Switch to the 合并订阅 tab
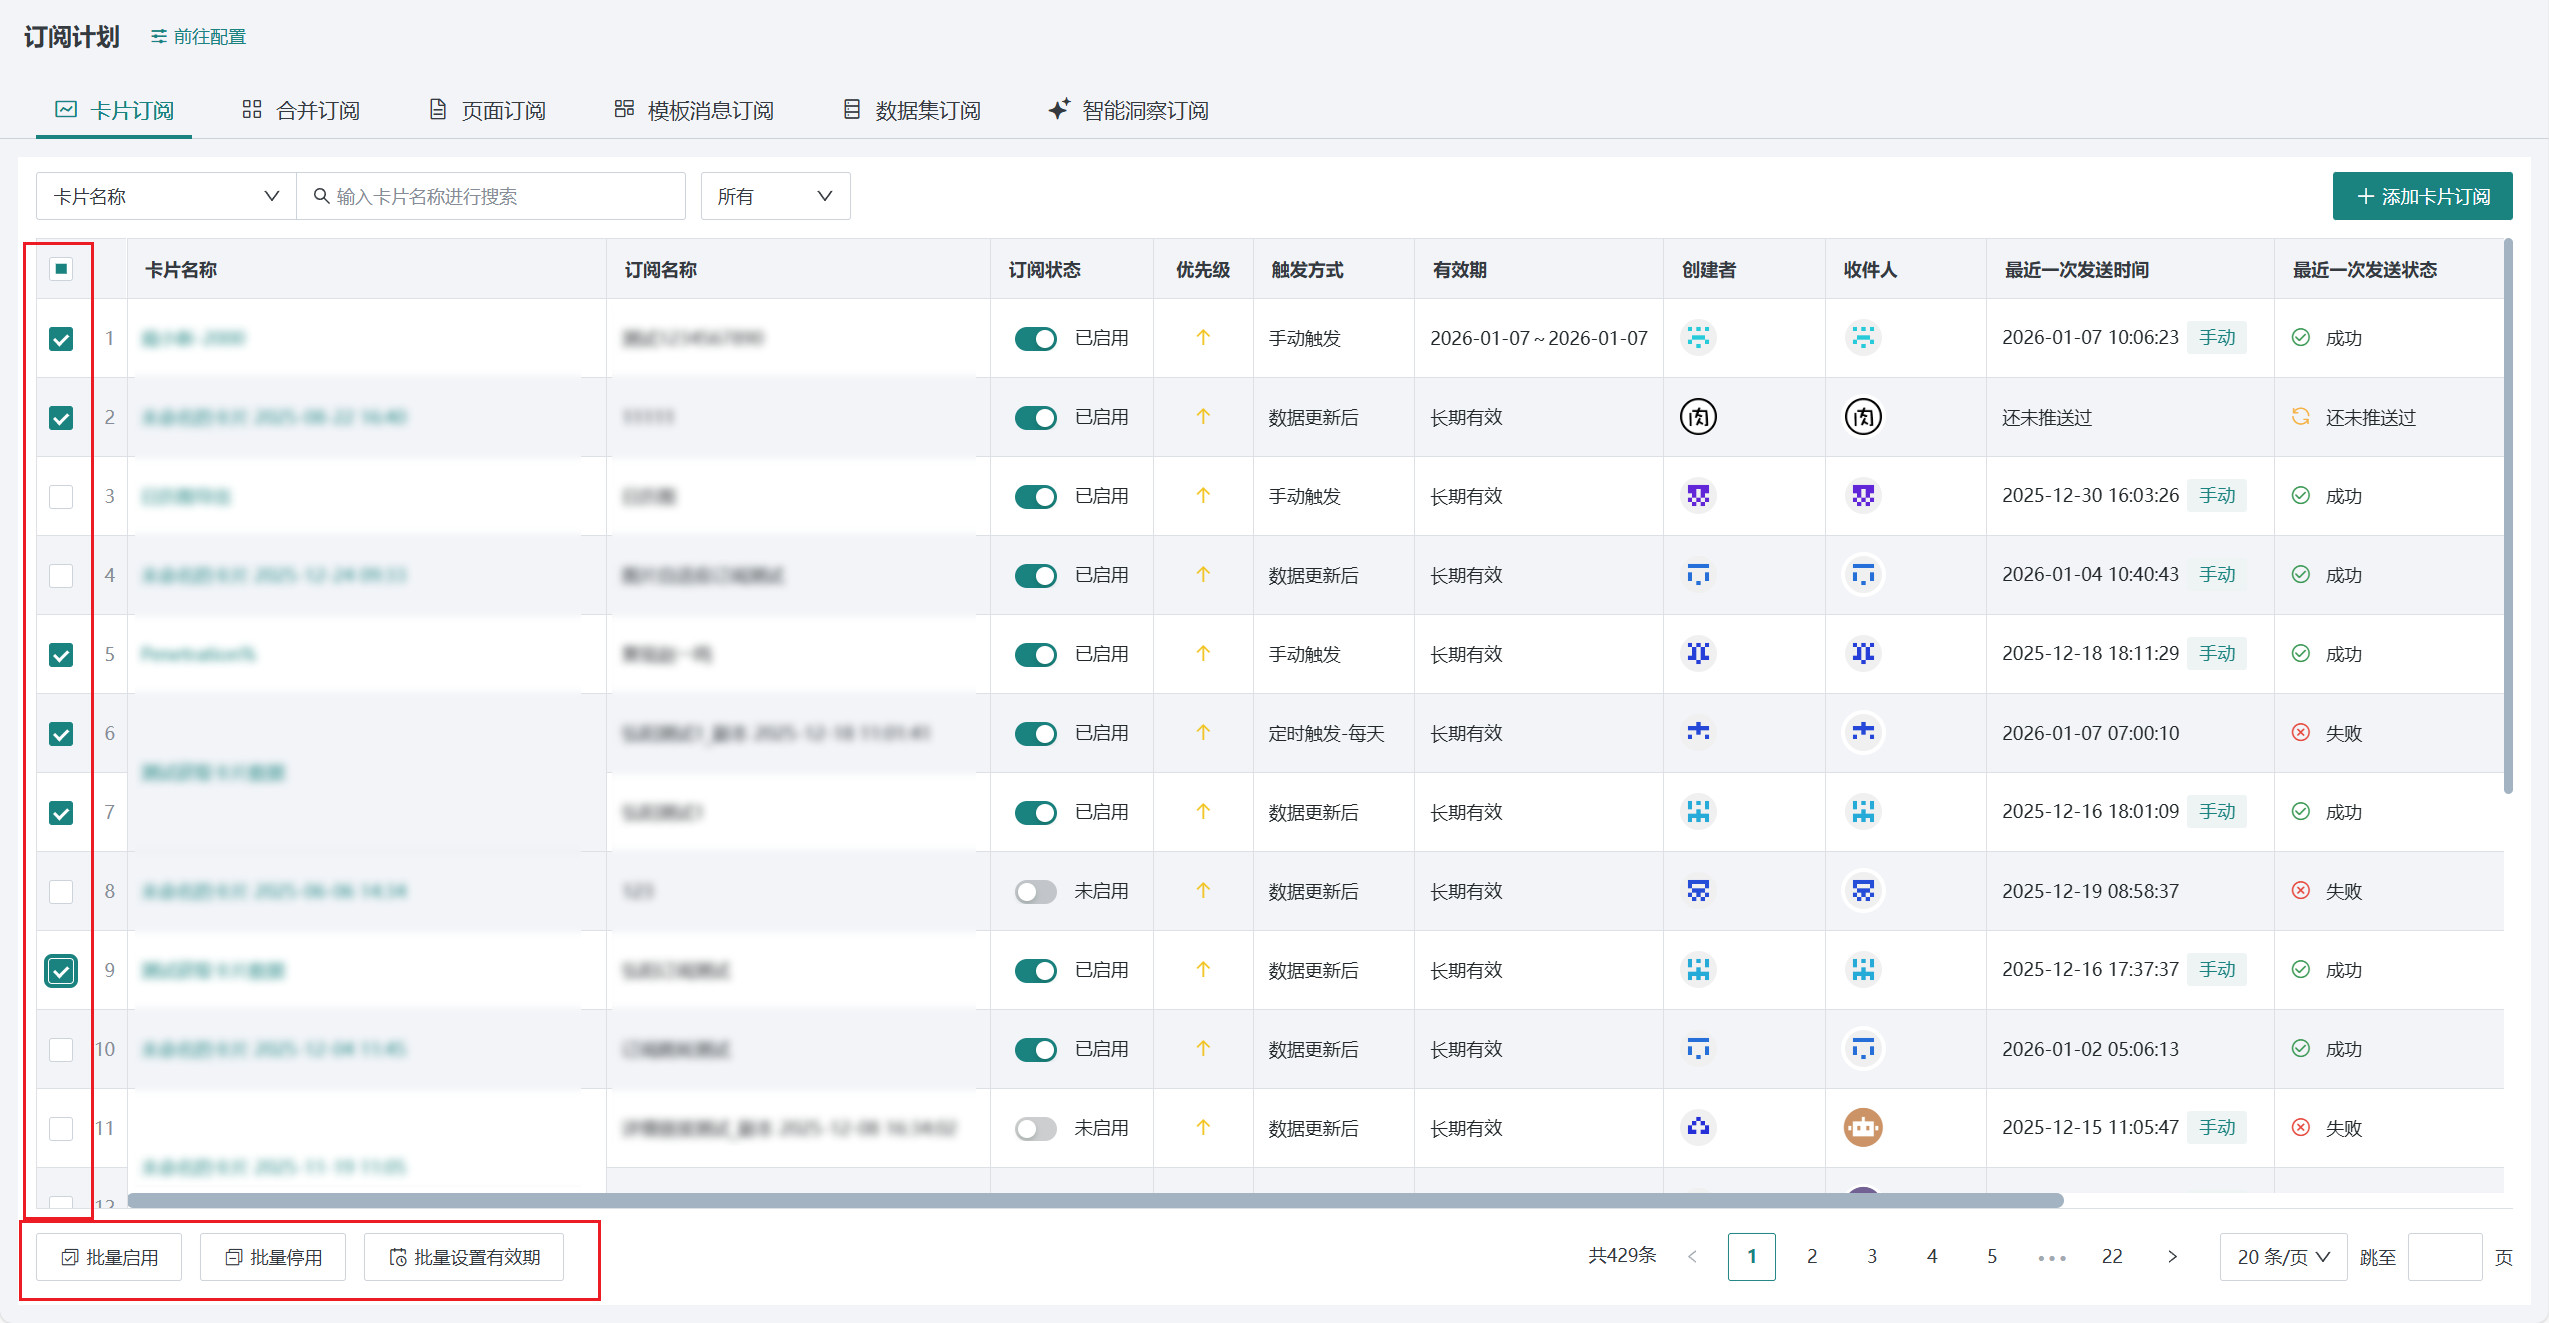 coord(301,110)
